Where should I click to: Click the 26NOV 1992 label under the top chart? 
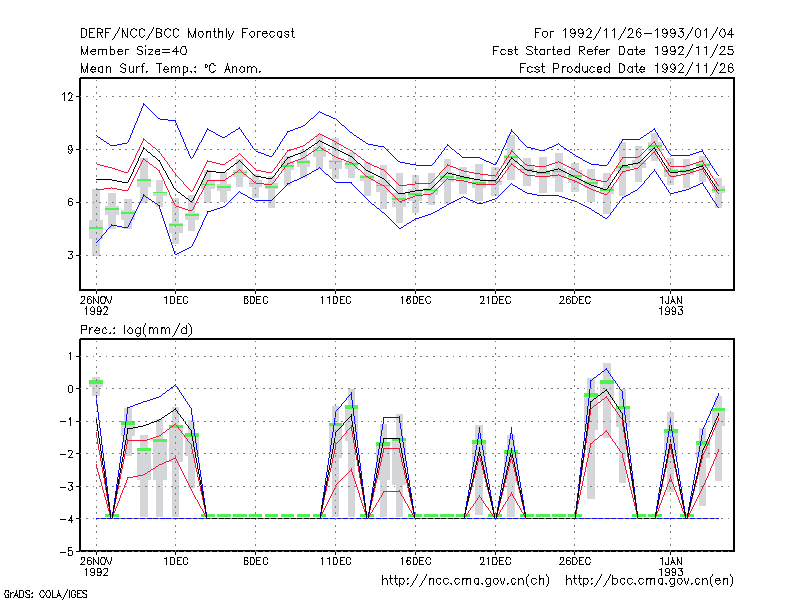[96, 305]
